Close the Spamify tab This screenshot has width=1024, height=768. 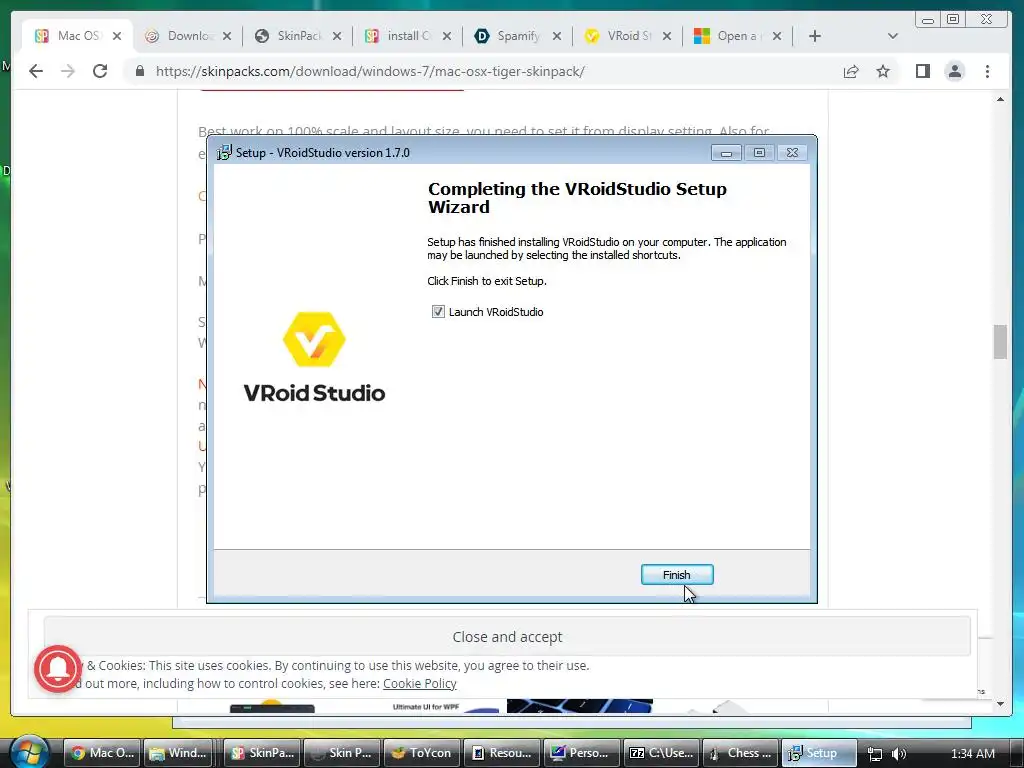[x=556, y=36]
